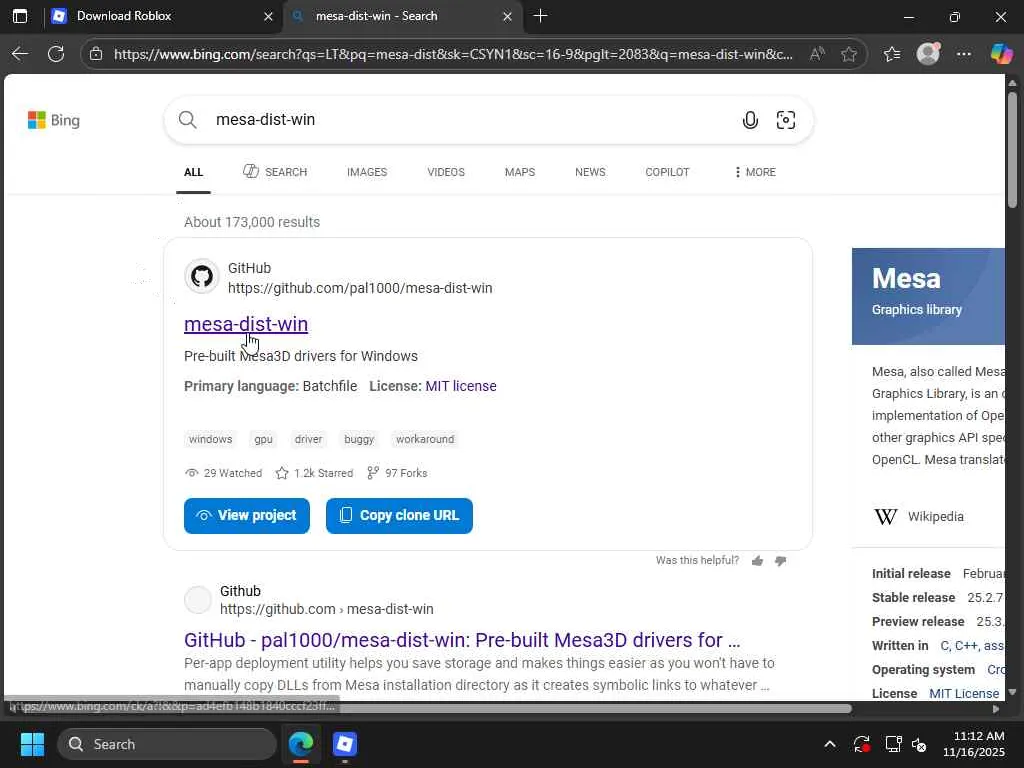The height and width of the screenshot is (768, 1024).
Task: Switch to the IMAGES tab
Action: (x=367, y=172)
